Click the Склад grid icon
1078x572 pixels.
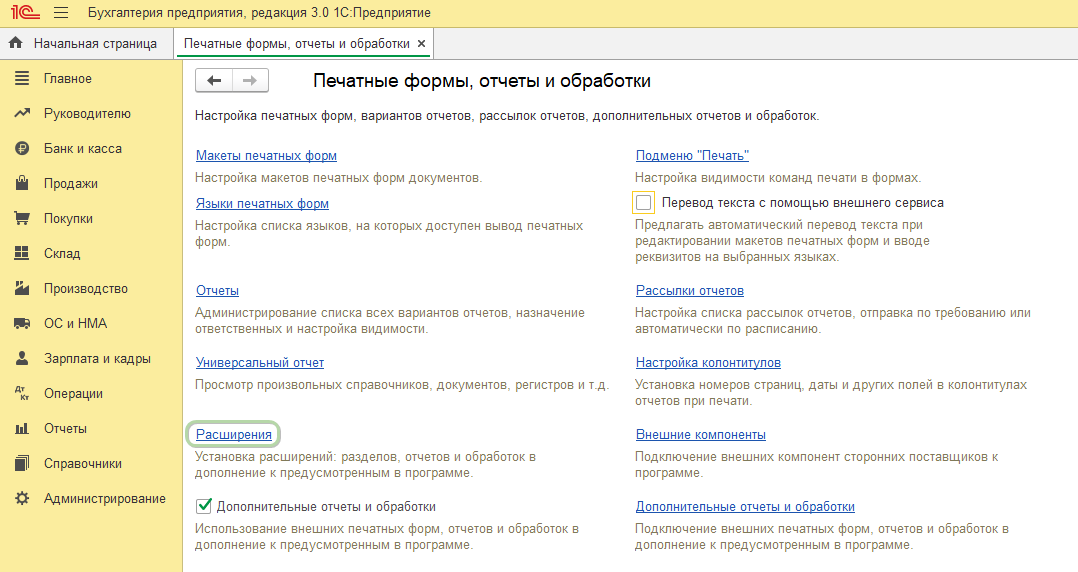22,253
